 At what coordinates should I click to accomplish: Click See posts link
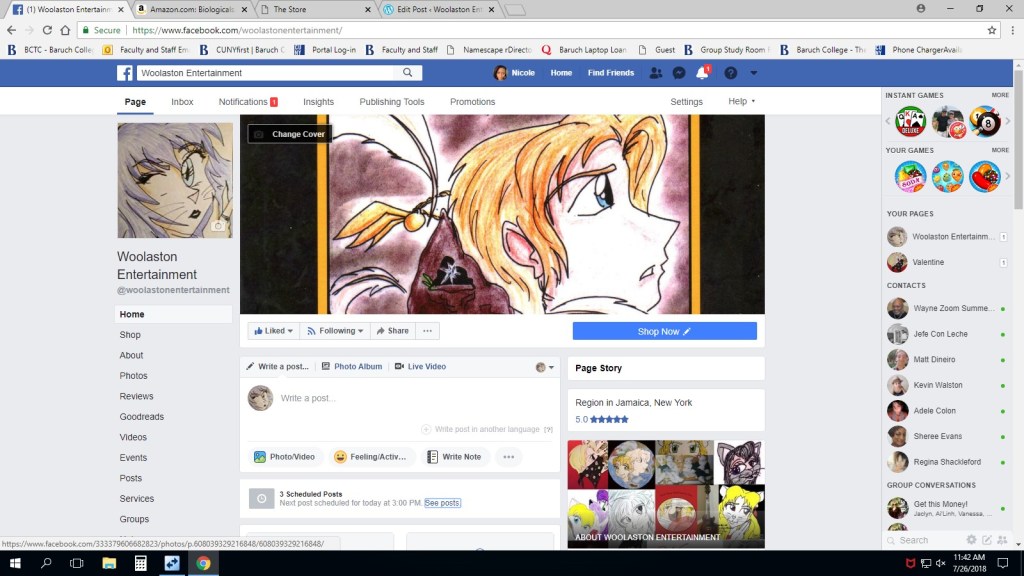[442, 503]
